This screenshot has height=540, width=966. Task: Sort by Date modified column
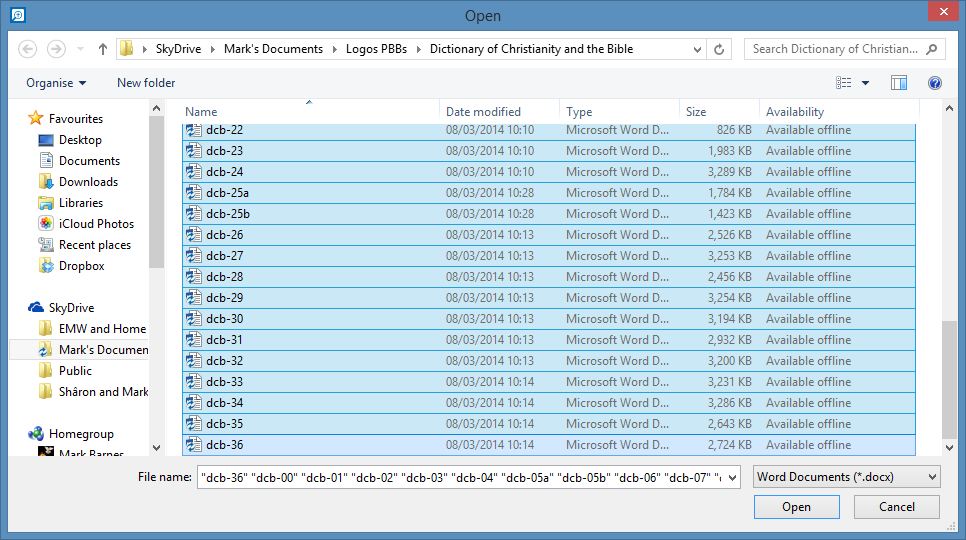(500, 111)
